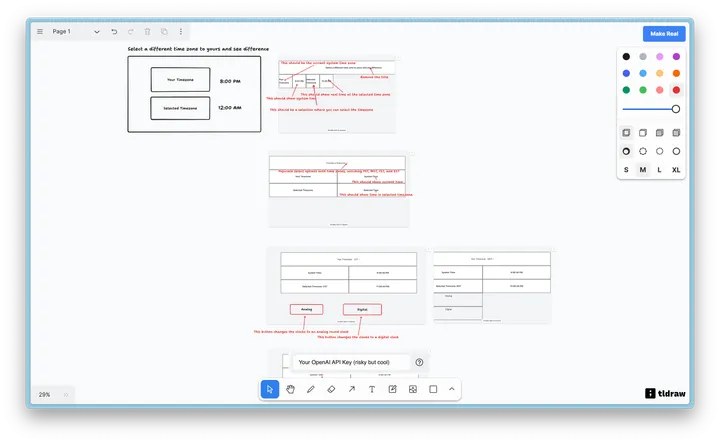Open the API key help icon
Viewport: 720px width, 443px height.
point(419,362)
